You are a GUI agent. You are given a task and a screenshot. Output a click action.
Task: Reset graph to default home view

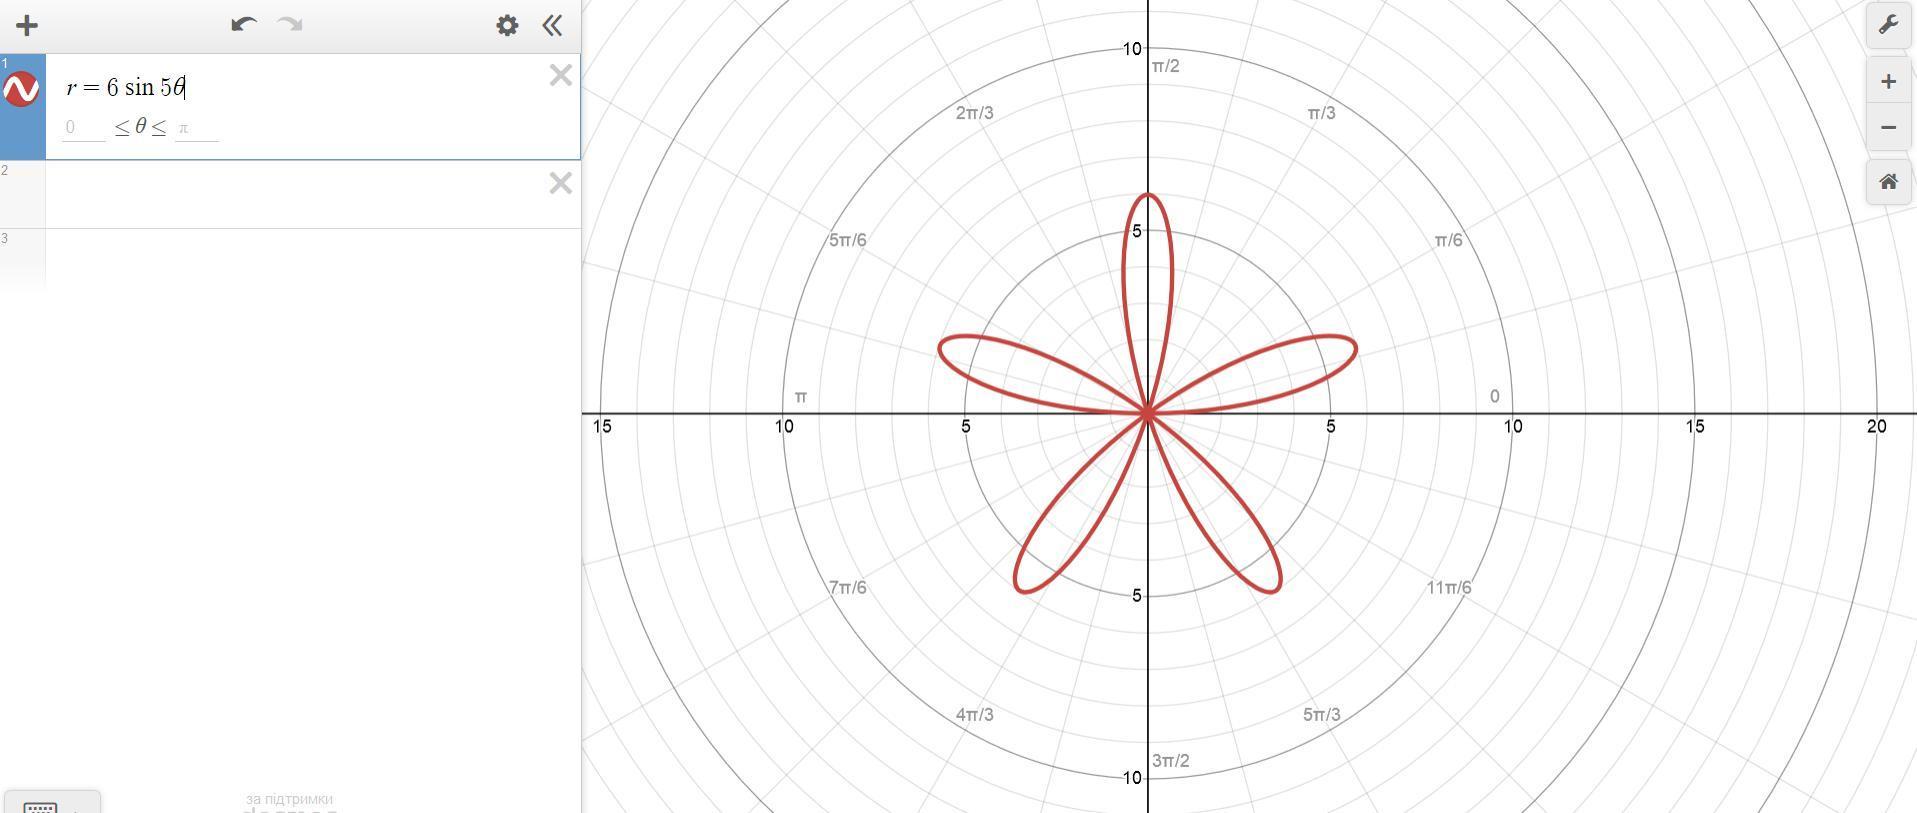pos(1888,182)
